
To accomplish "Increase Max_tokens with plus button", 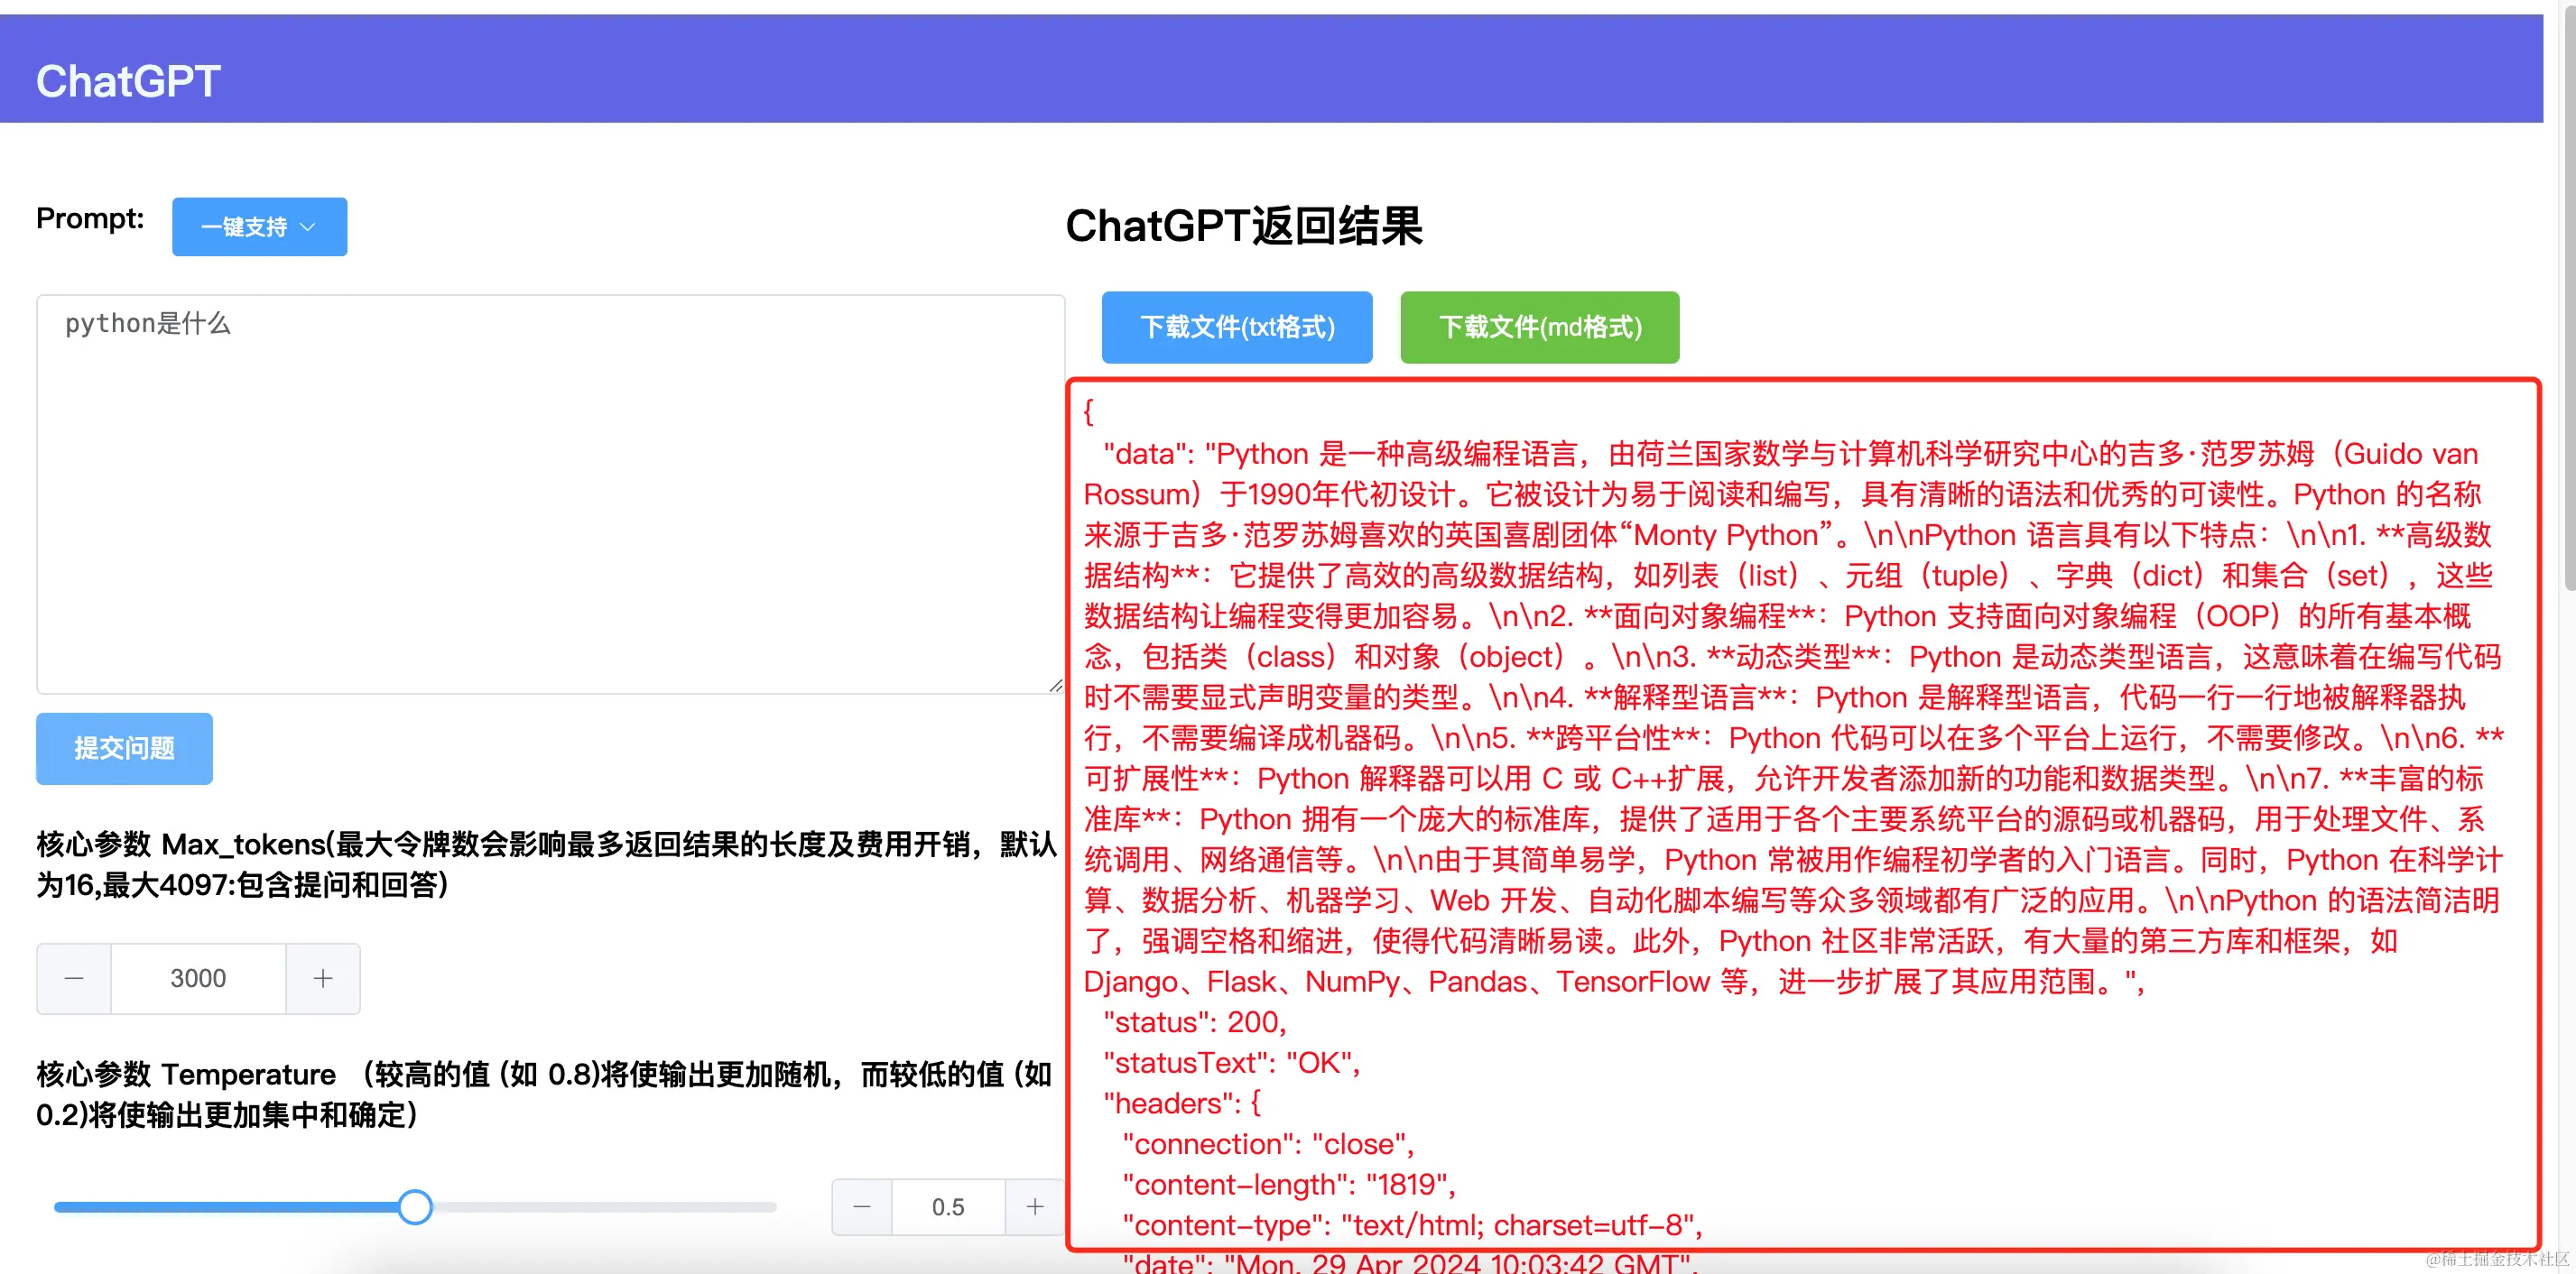I will pyautogui.click(x=322, y=978).
